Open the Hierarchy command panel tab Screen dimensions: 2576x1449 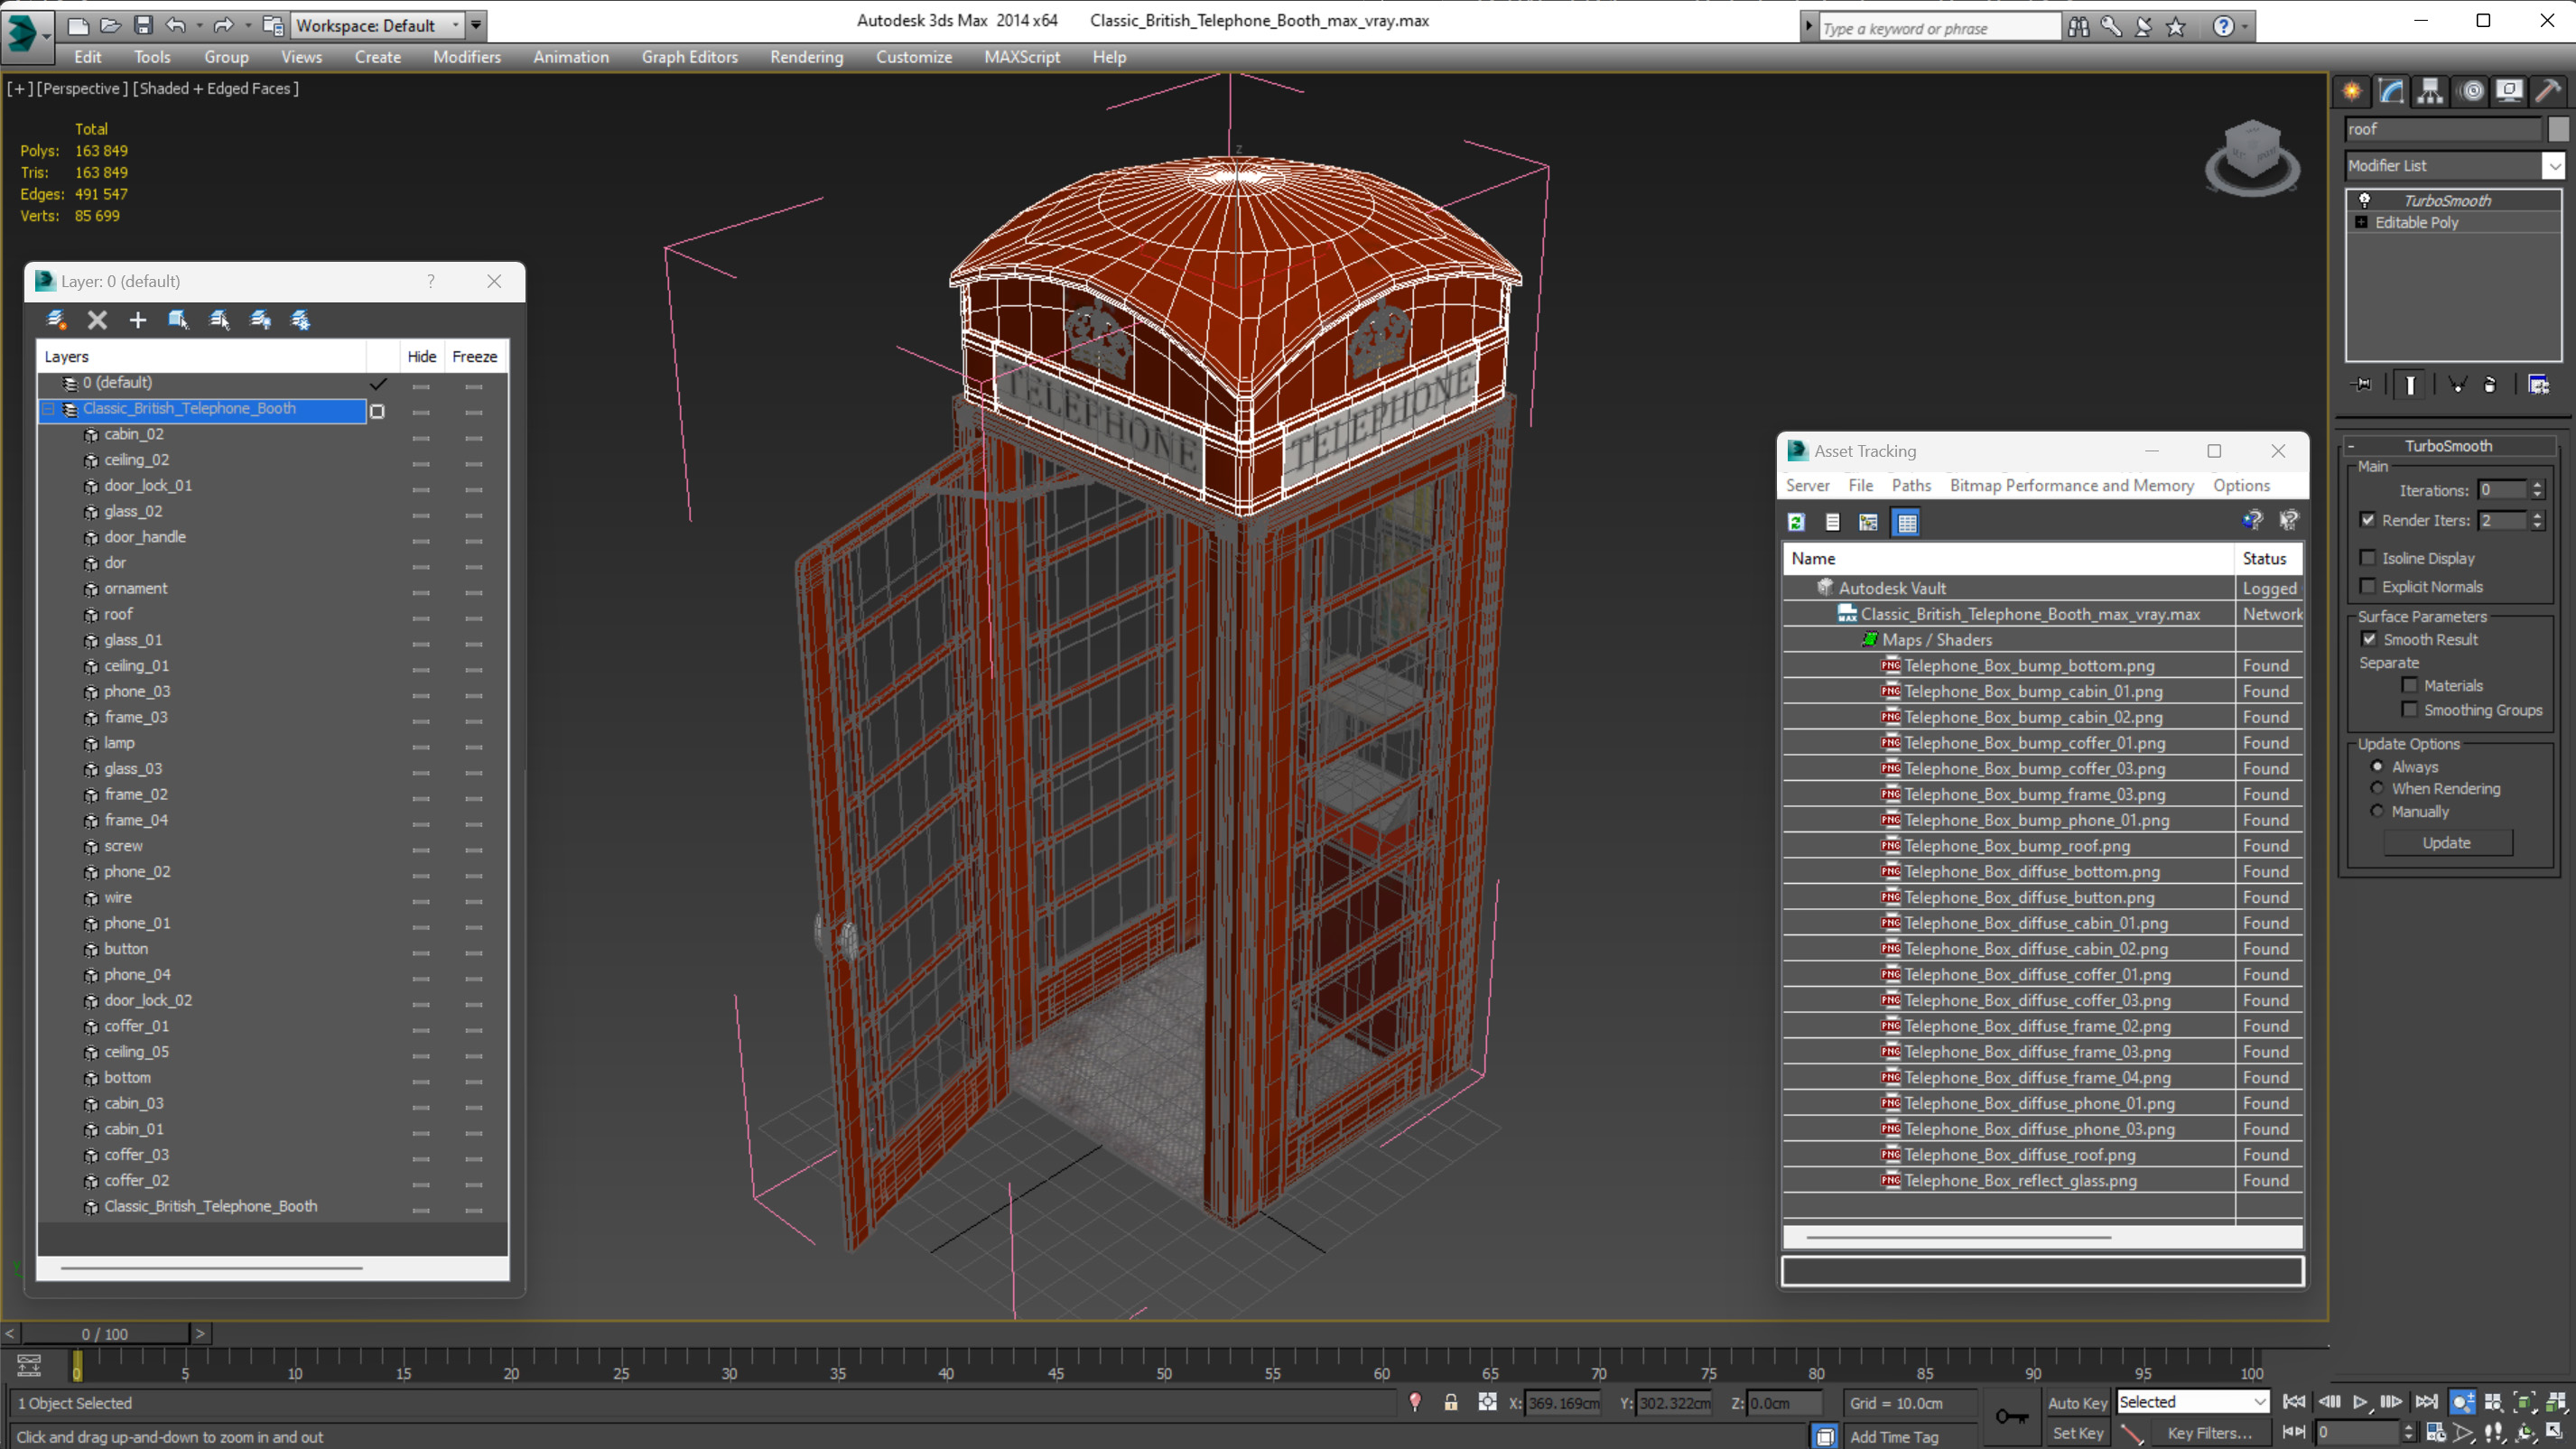pyautogui.click(x=2430, y=91)
